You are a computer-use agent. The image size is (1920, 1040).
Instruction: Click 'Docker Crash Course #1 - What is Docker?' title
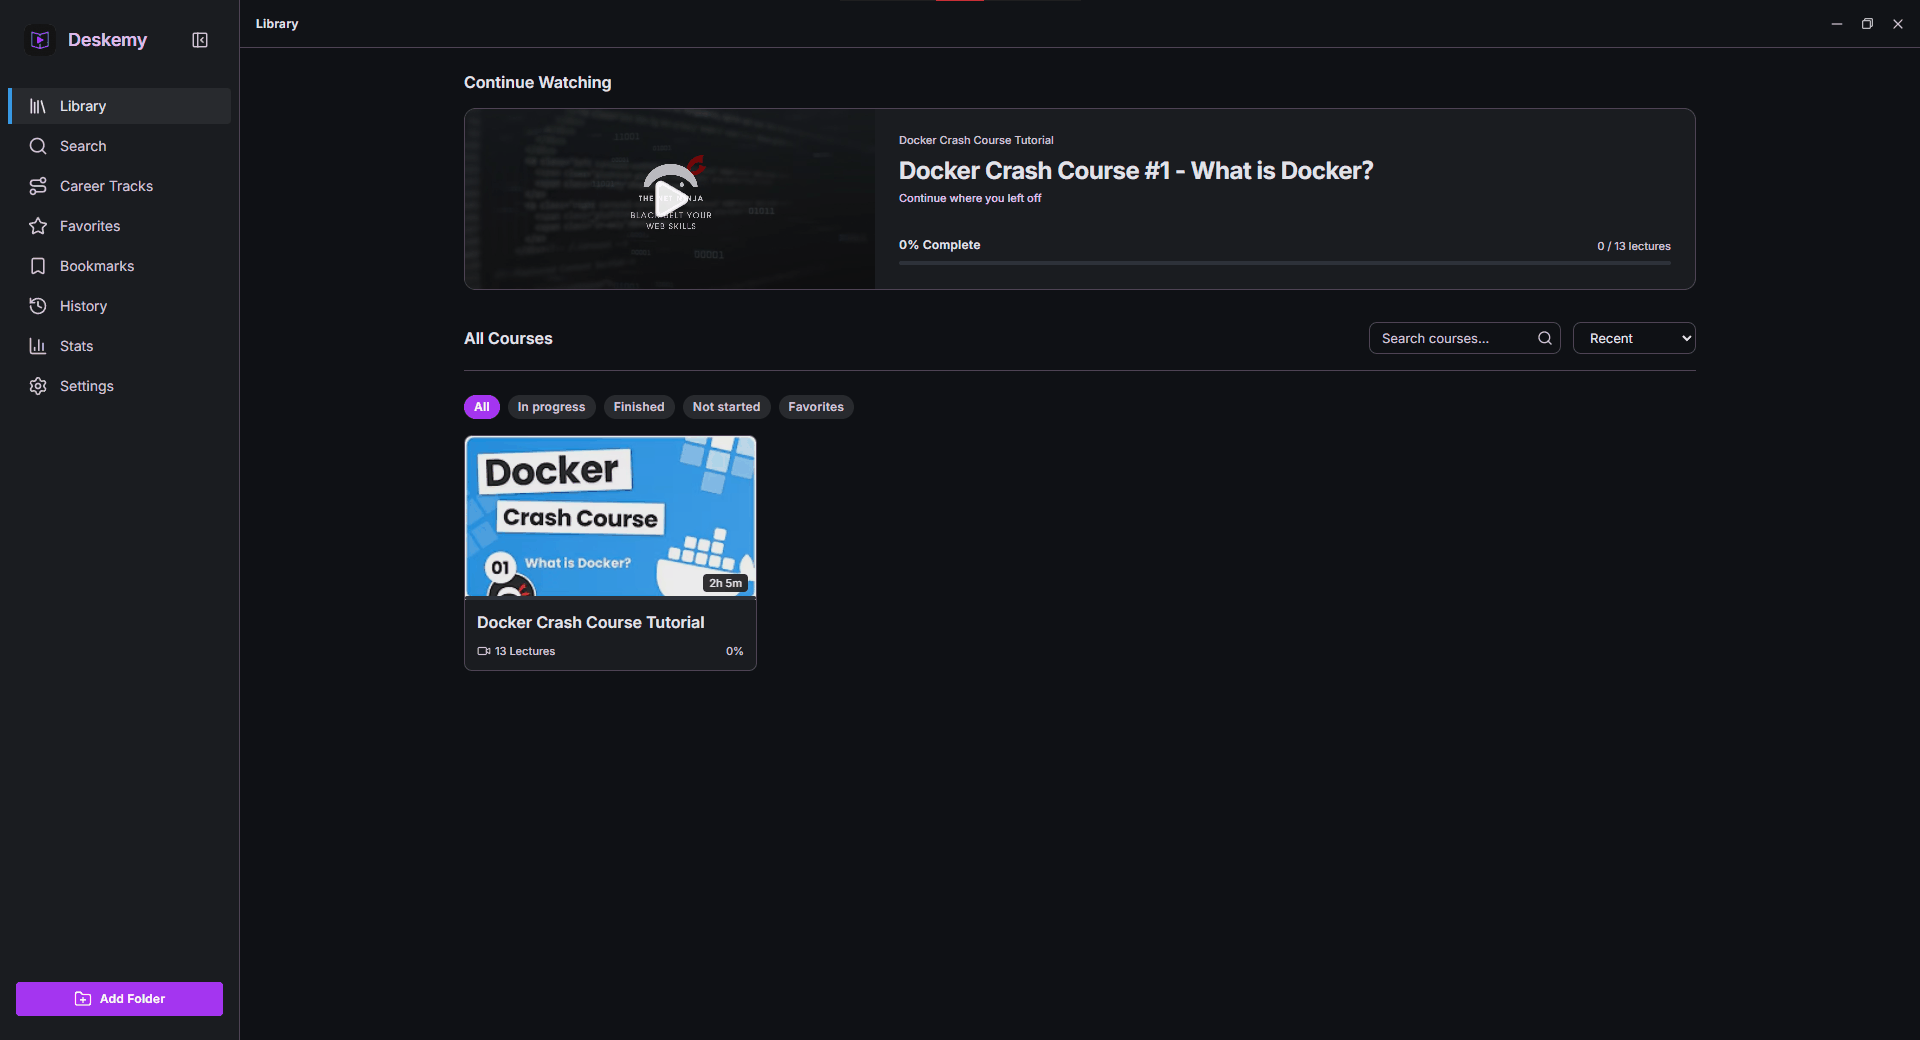click(x=1136, y=171)
